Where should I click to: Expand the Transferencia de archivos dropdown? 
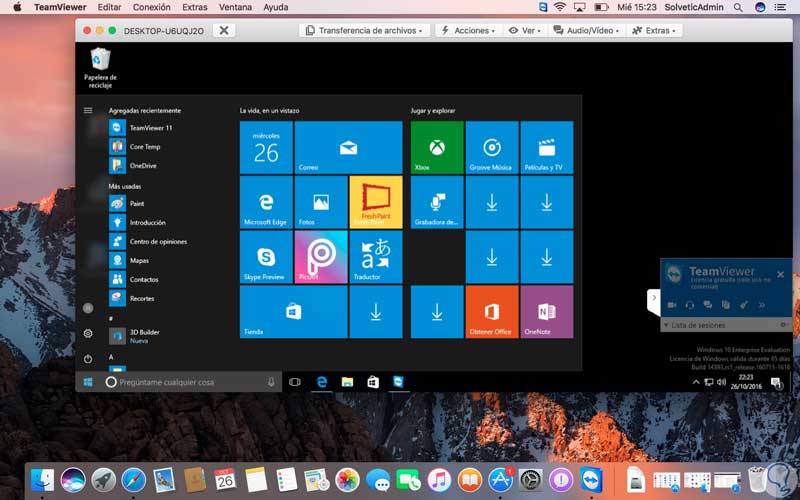click(364, 31)
